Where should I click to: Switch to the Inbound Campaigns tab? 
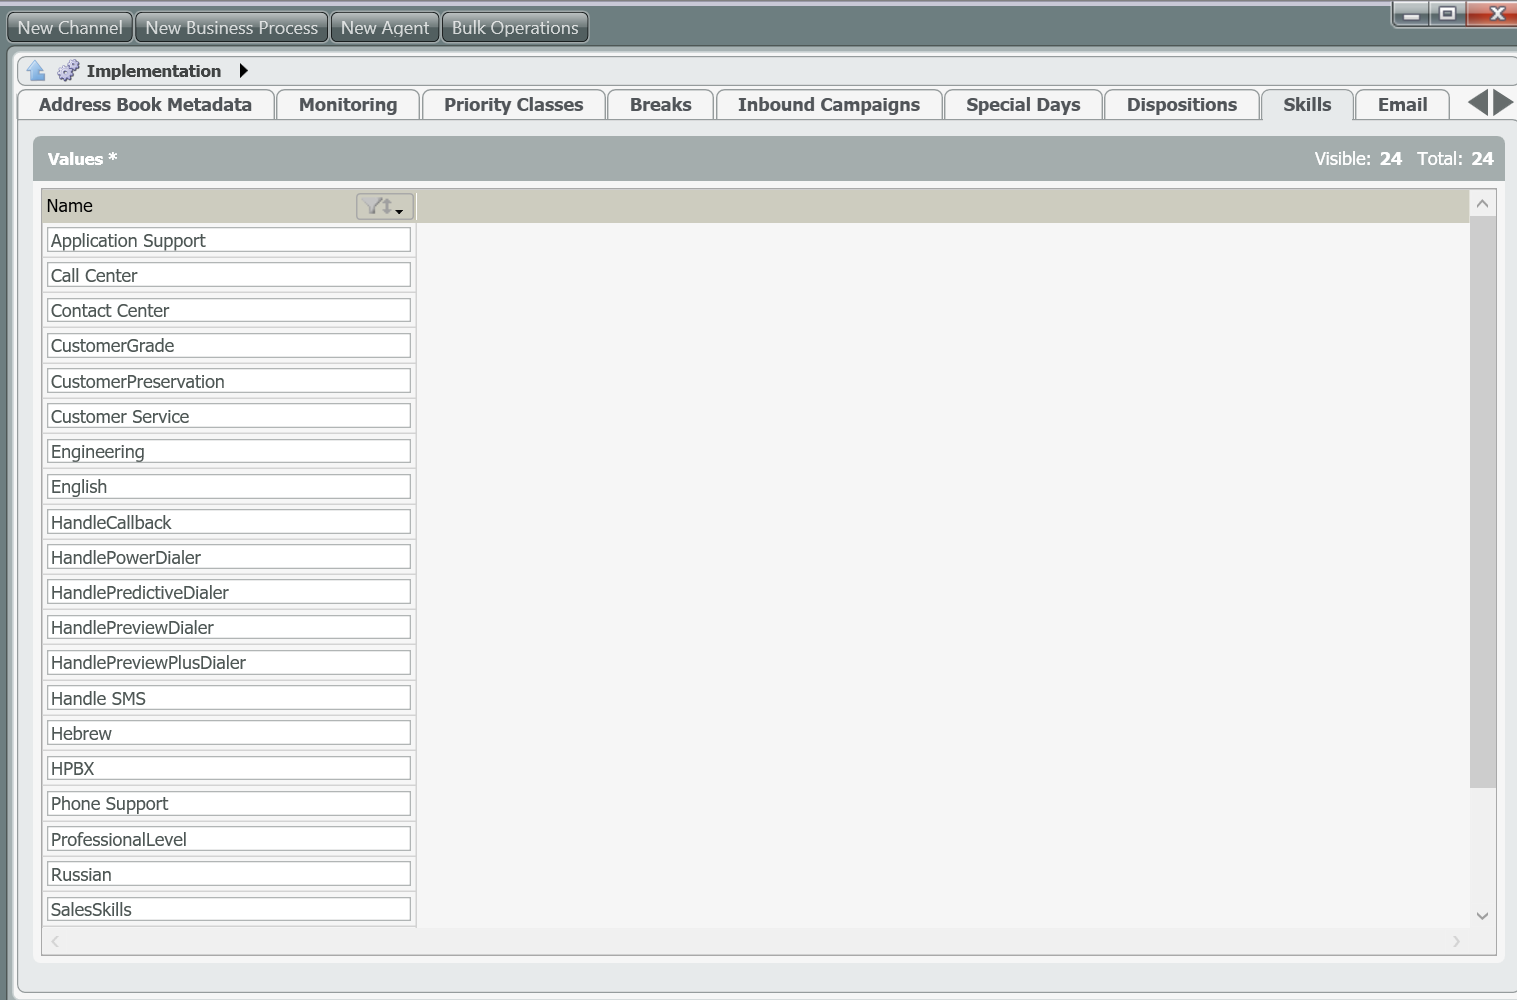[x=828, y=105]
